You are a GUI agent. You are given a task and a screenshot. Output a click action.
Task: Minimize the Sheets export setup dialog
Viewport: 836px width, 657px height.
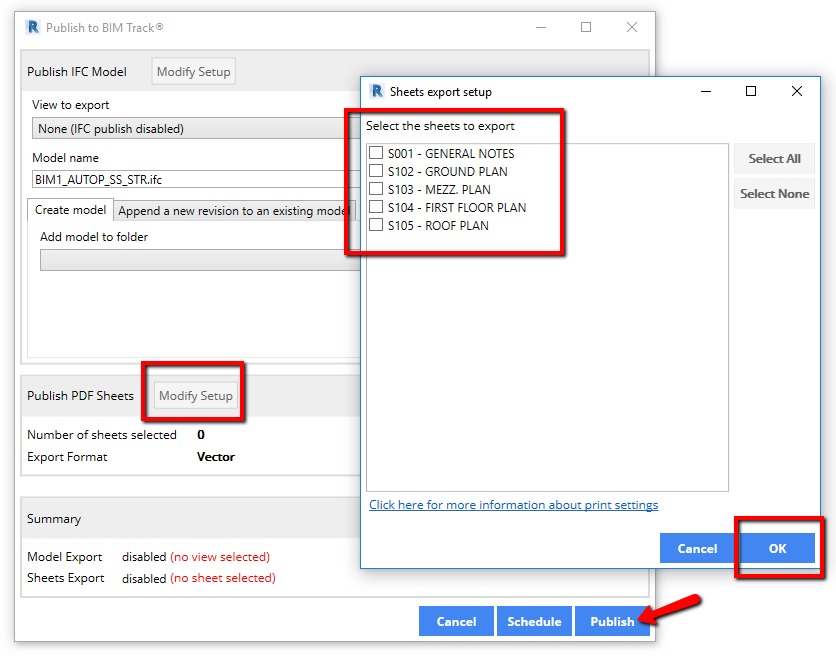click(706, 91)
